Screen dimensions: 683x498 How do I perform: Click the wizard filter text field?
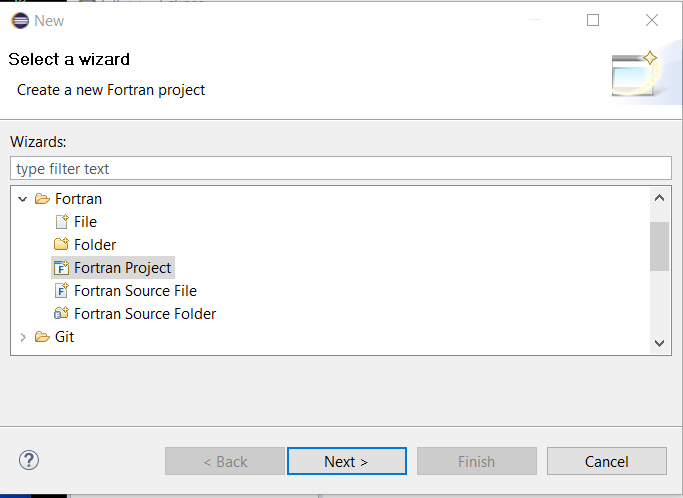341,168
